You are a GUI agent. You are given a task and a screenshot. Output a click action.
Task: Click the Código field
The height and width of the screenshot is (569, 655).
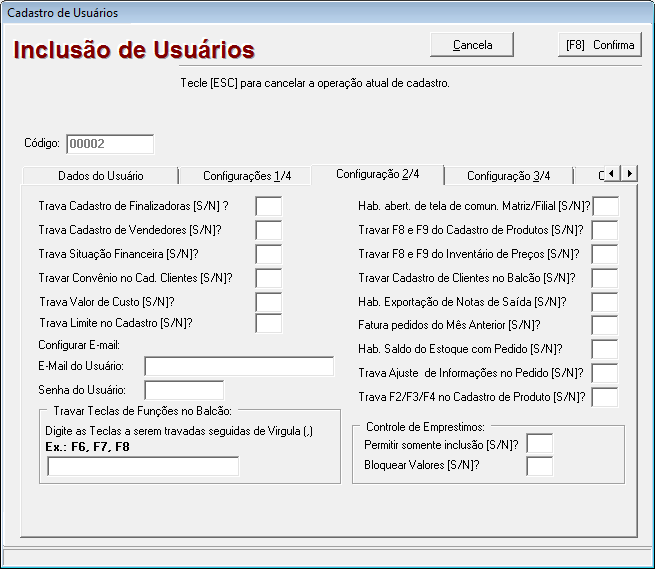tap(110, 144)
